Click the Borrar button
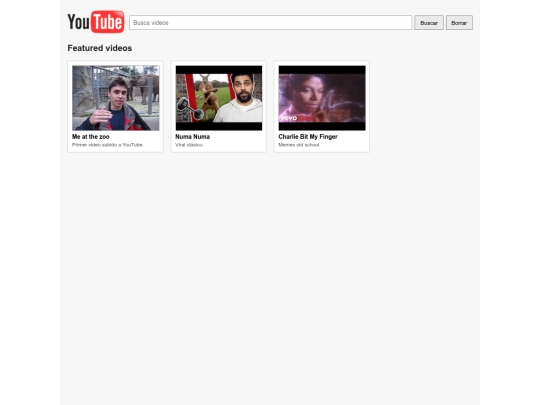The image size is (540, 405). pyautogui.click(x=459, y=23)
